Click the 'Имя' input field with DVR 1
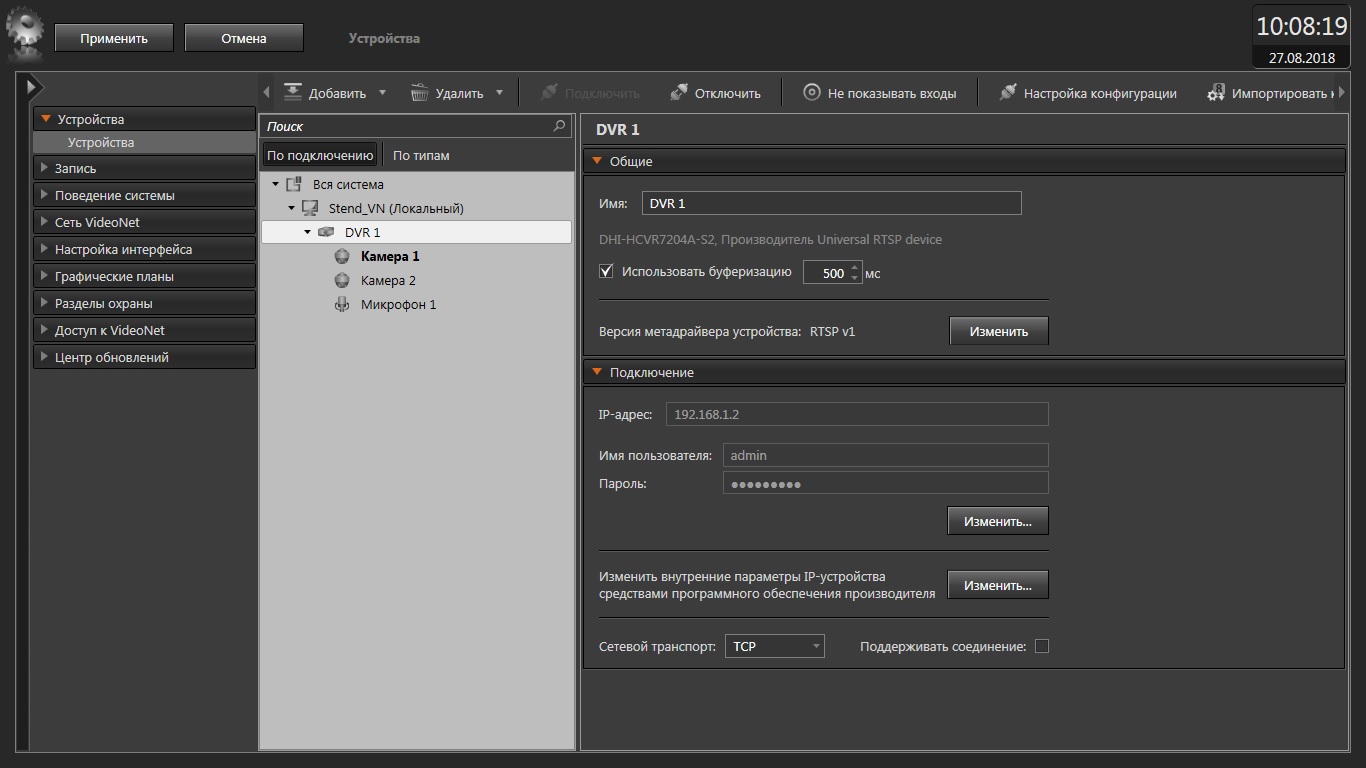This screenshot has width=1366, height=768. [832, 203]
